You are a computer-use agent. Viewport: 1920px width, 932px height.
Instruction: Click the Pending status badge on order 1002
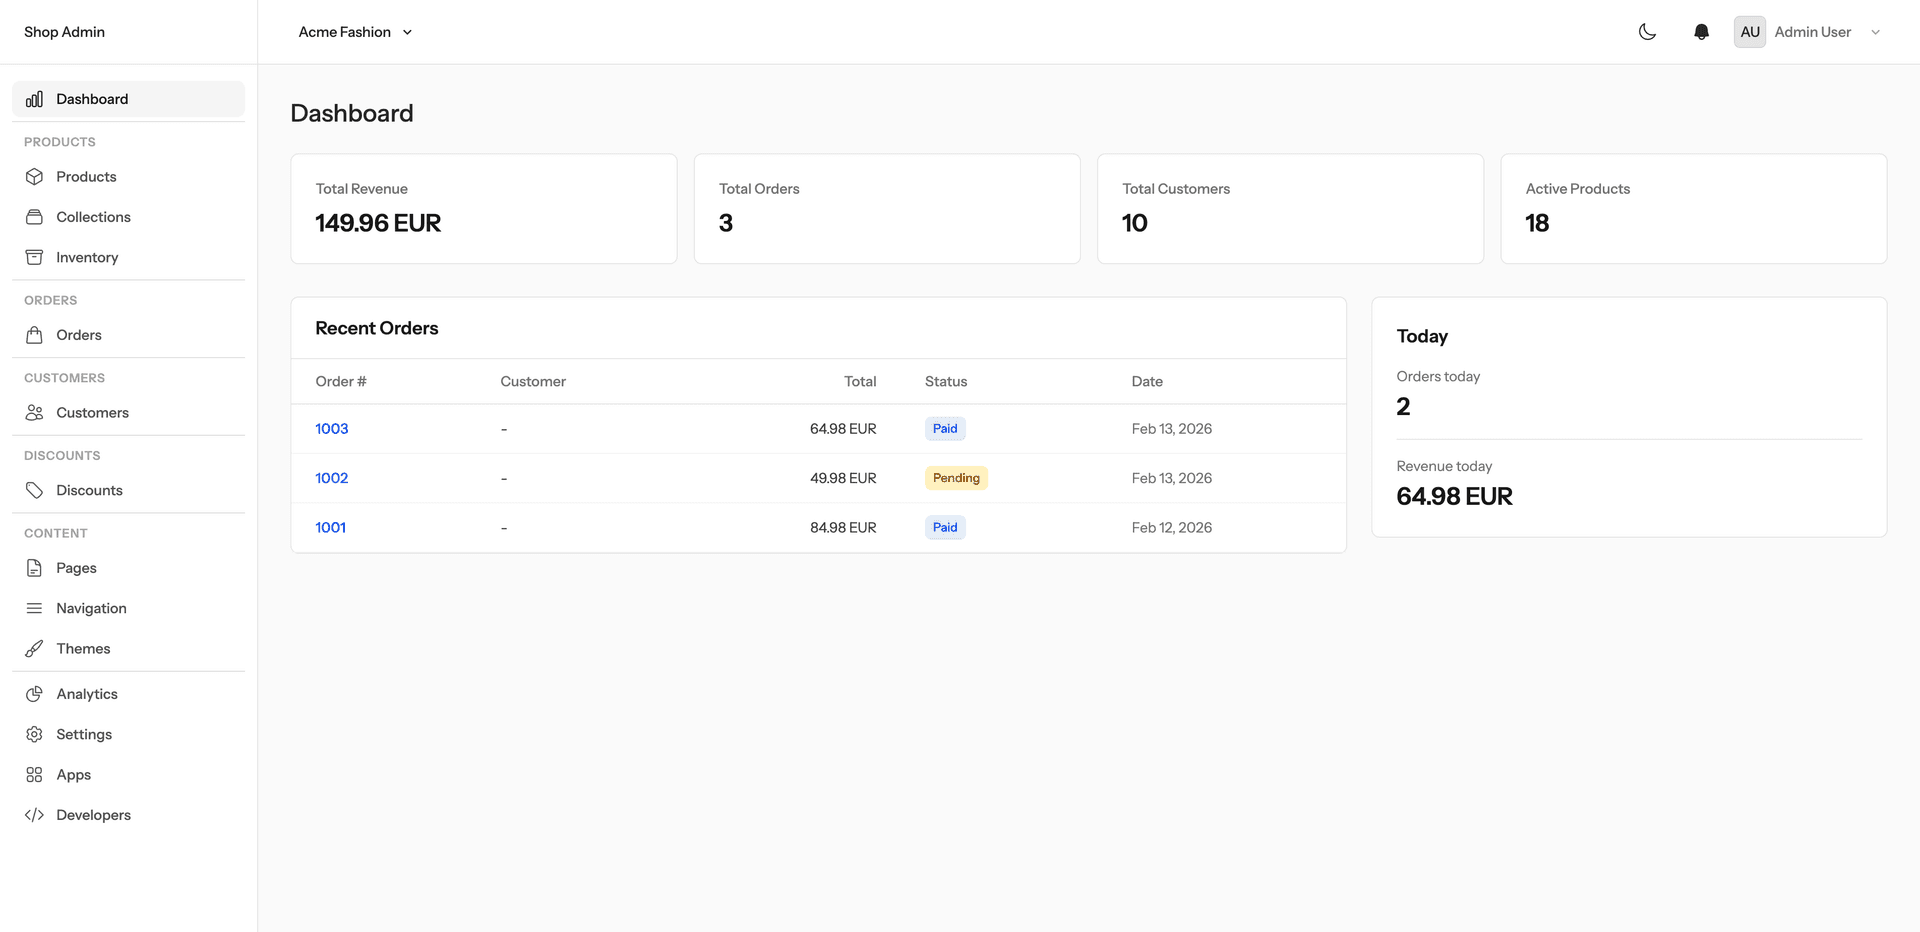(955, 477)
